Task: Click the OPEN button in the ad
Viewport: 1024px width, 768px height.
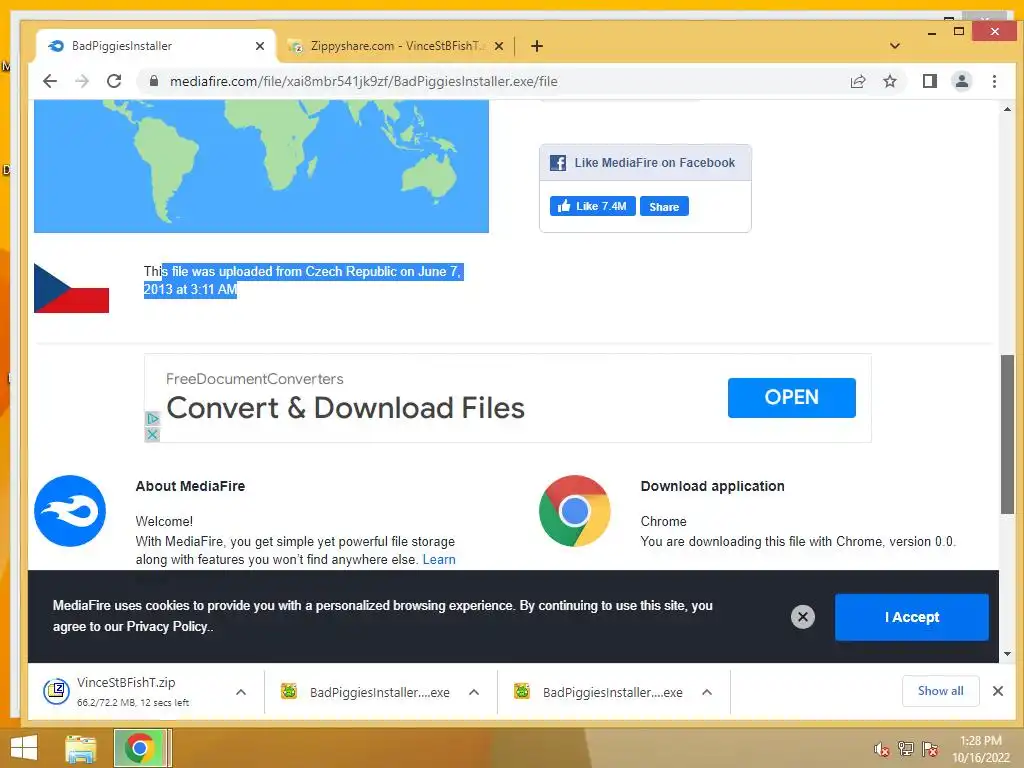Action: point(792,397)
